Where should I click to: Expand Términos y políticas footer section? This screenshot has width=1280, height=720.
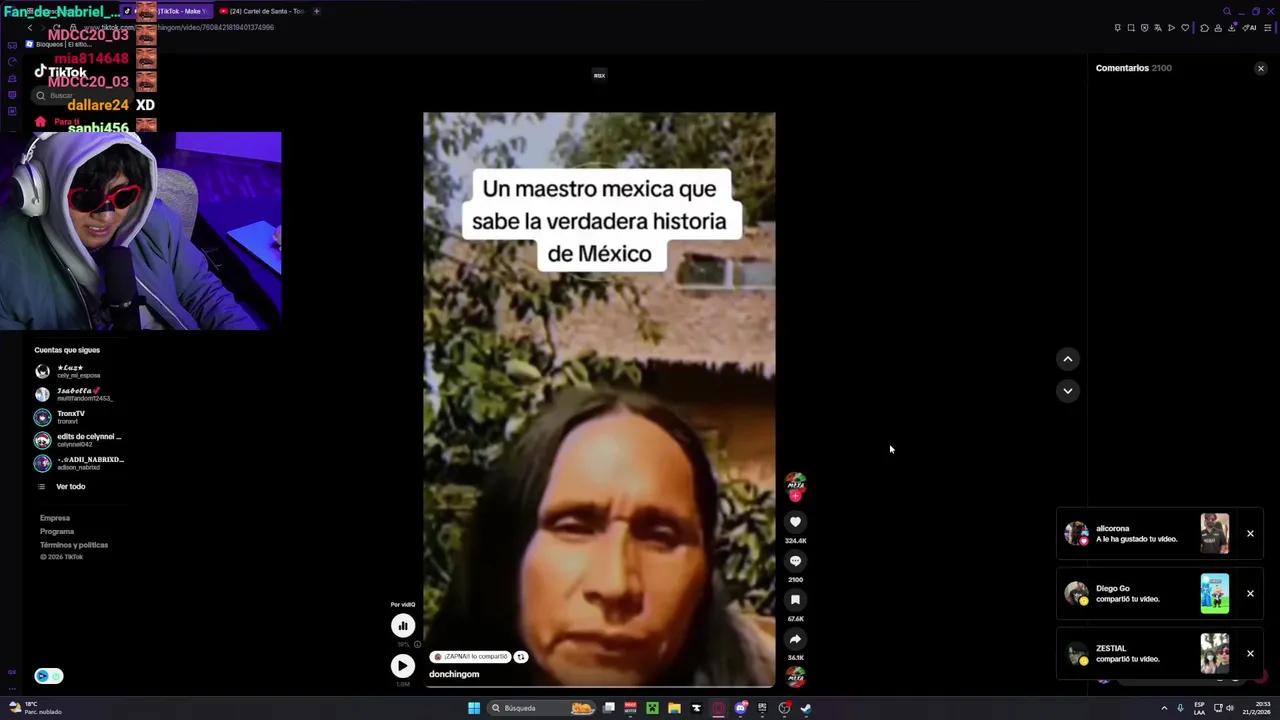[74, 545]
